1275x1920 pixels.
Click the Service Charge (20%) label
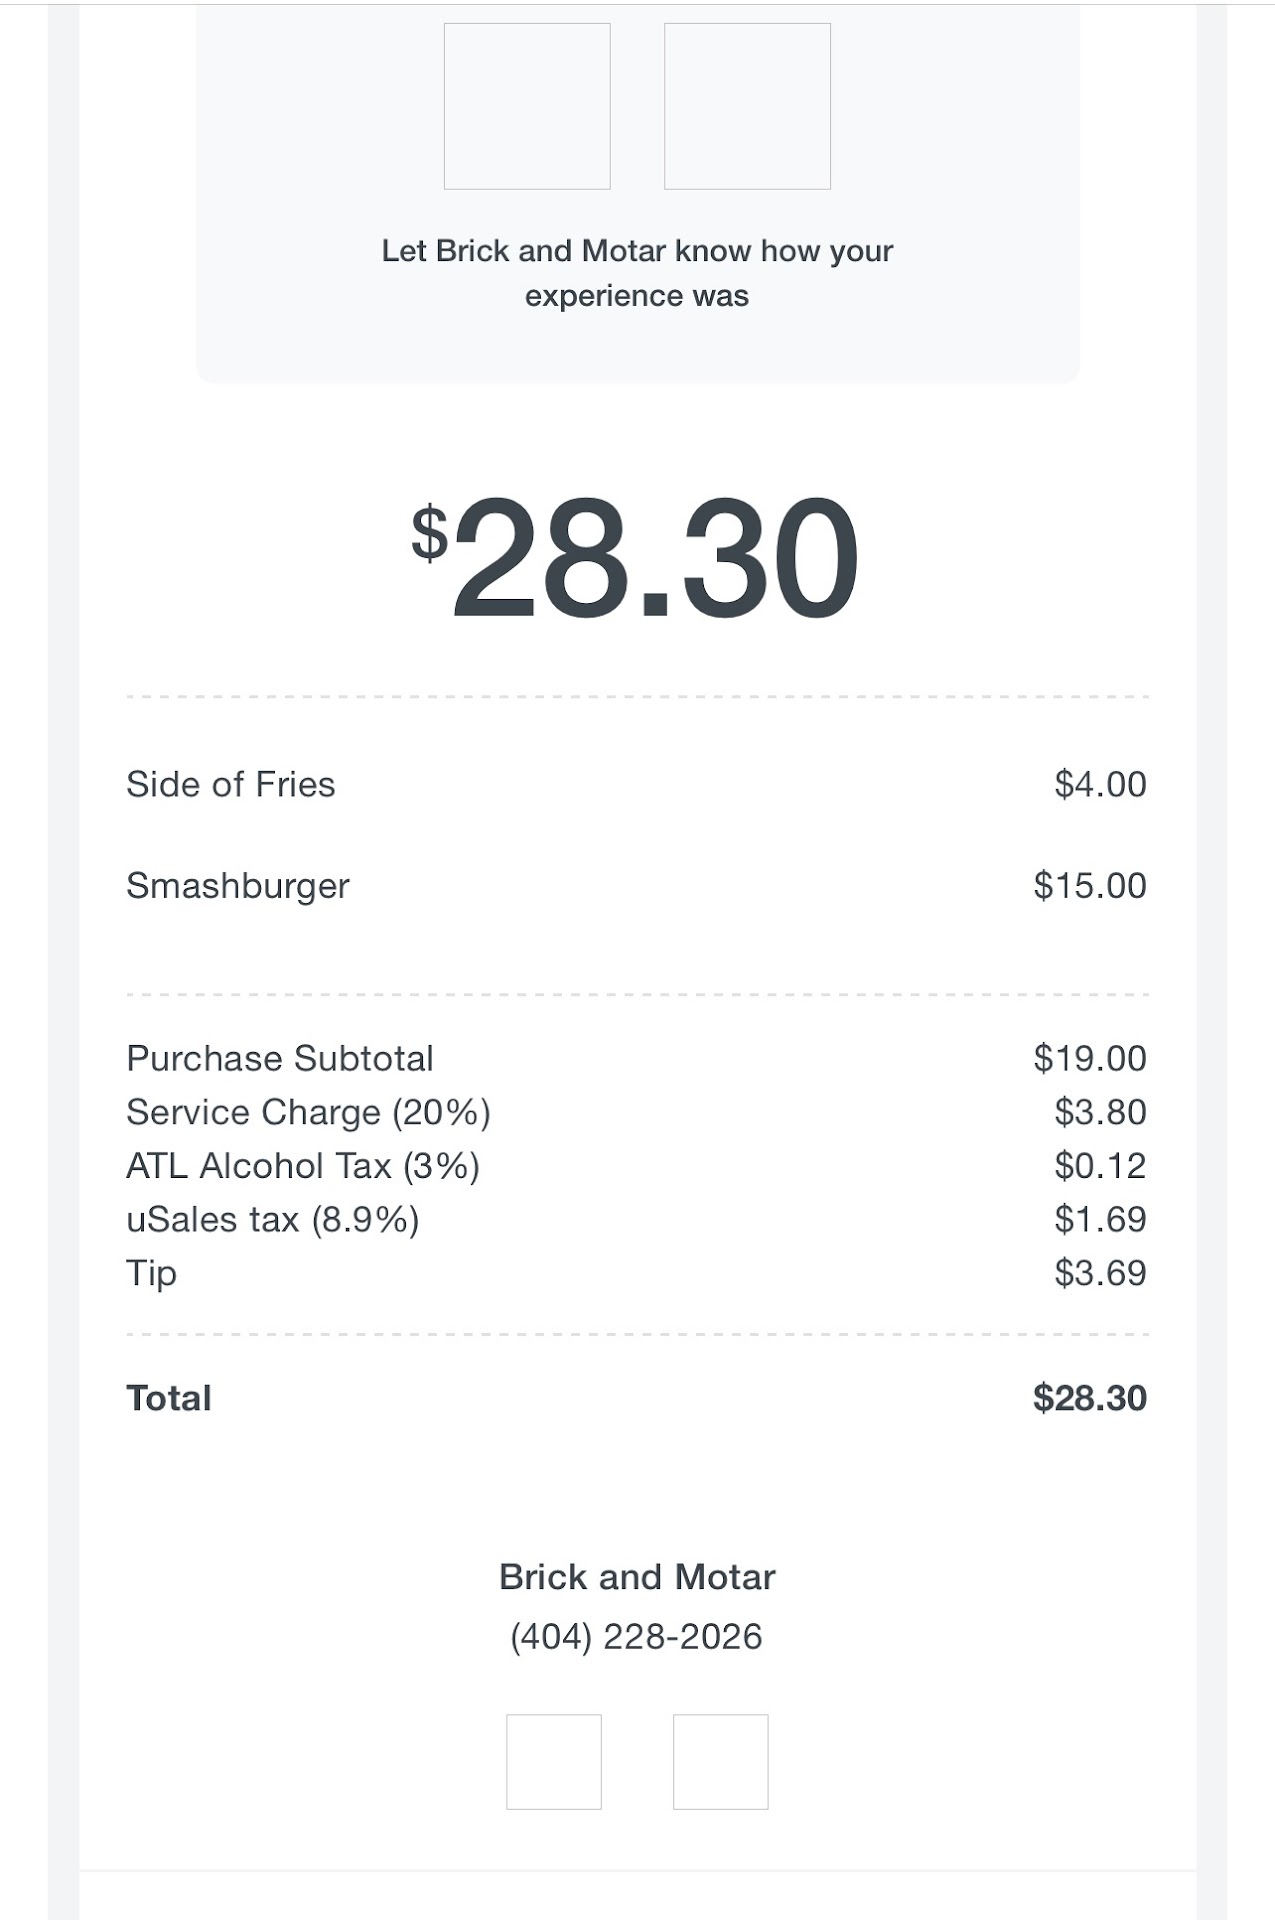308,1113
